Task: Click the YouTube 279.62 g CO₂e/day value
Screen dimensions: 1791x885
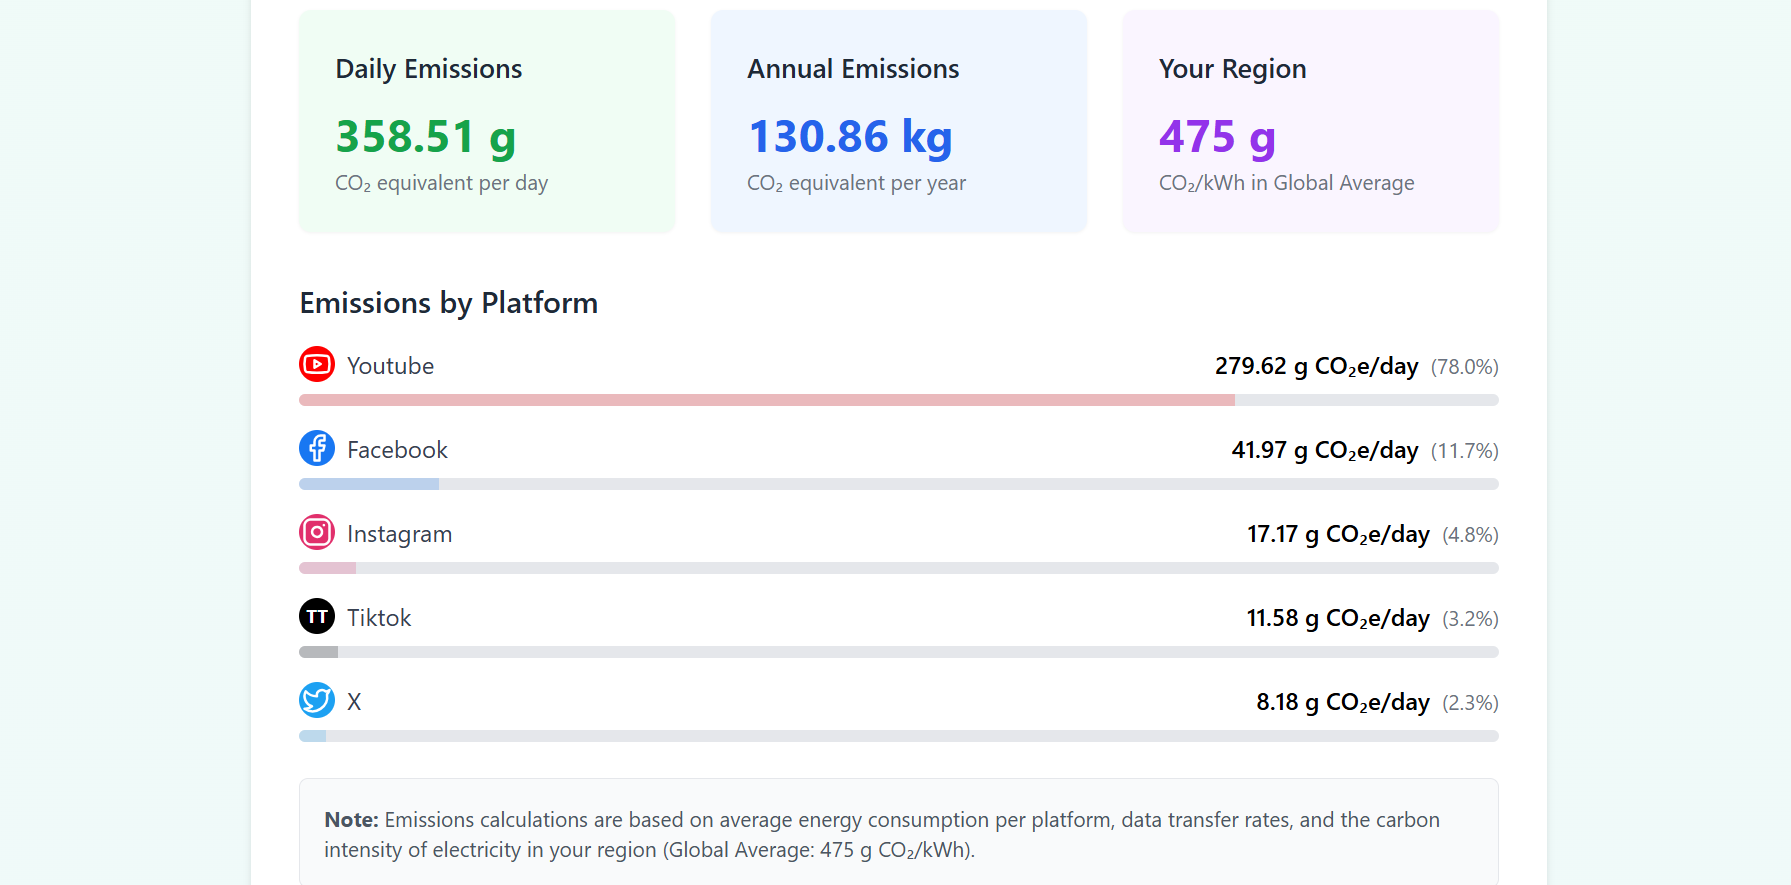Action: pyautogui.click(x=1316, y=366)
